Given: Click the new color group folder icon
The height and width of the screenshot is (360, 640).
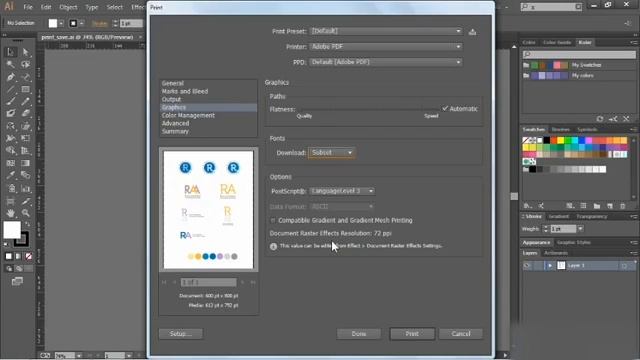Looking at the screenshot, I should 597,206.
